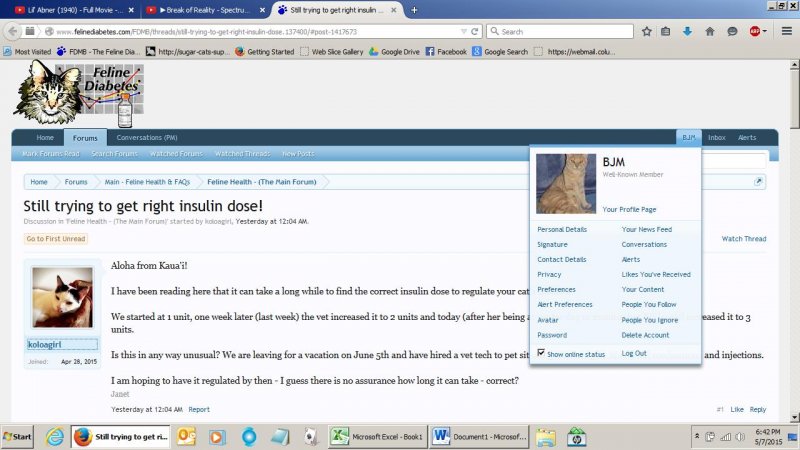Show hidden system tray icons
This screenshot has width=800, height=450.
click(697, 437)
